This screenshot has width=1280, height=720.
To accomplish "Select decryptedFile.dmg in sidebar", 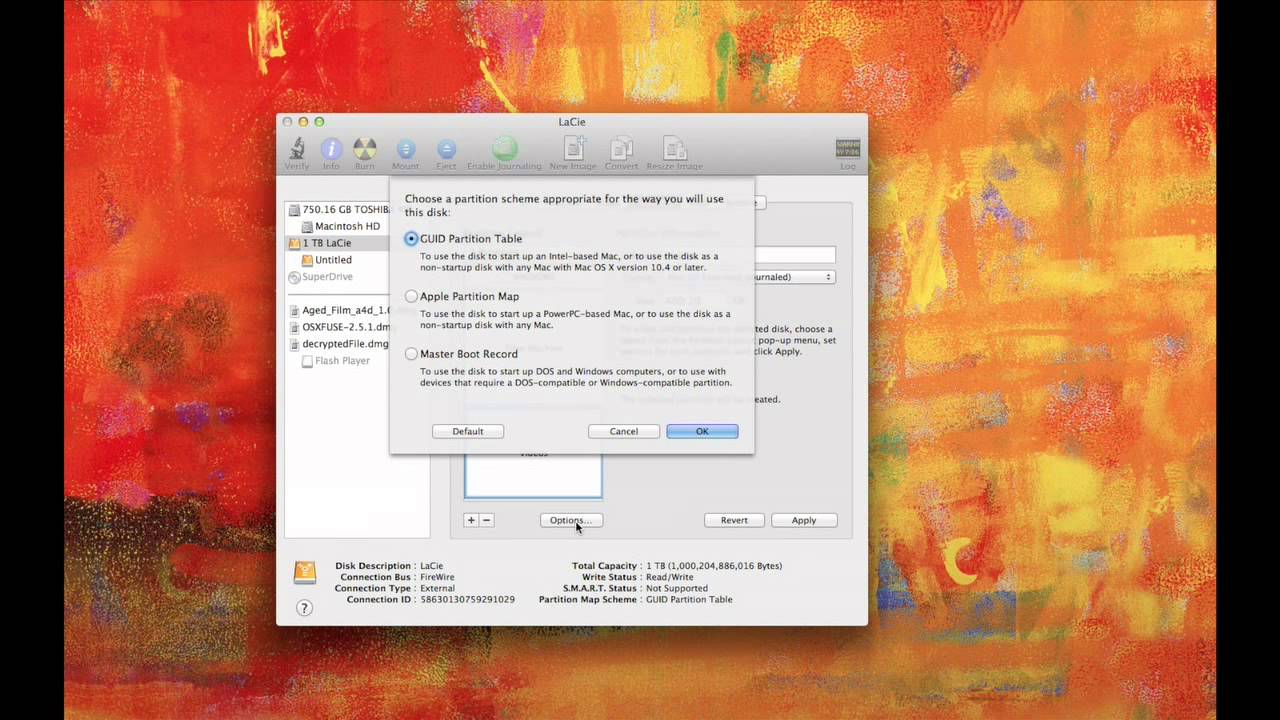I will [x=338, y=344].
